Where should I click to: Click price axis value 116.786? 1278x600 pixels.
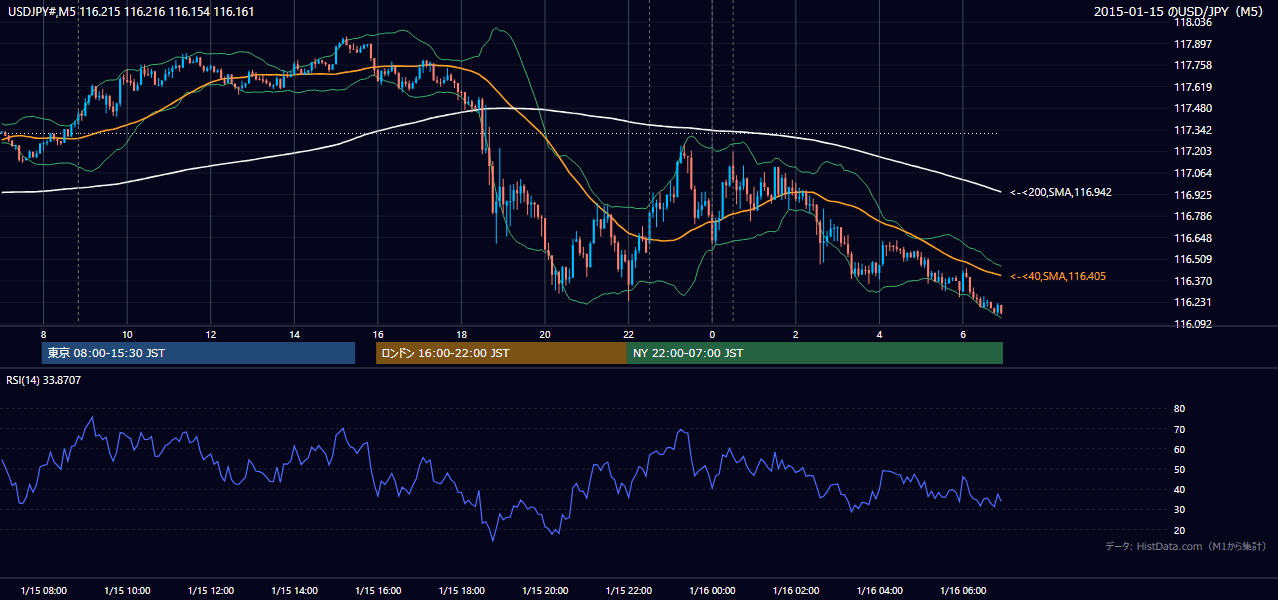(x=1192, y=216)
